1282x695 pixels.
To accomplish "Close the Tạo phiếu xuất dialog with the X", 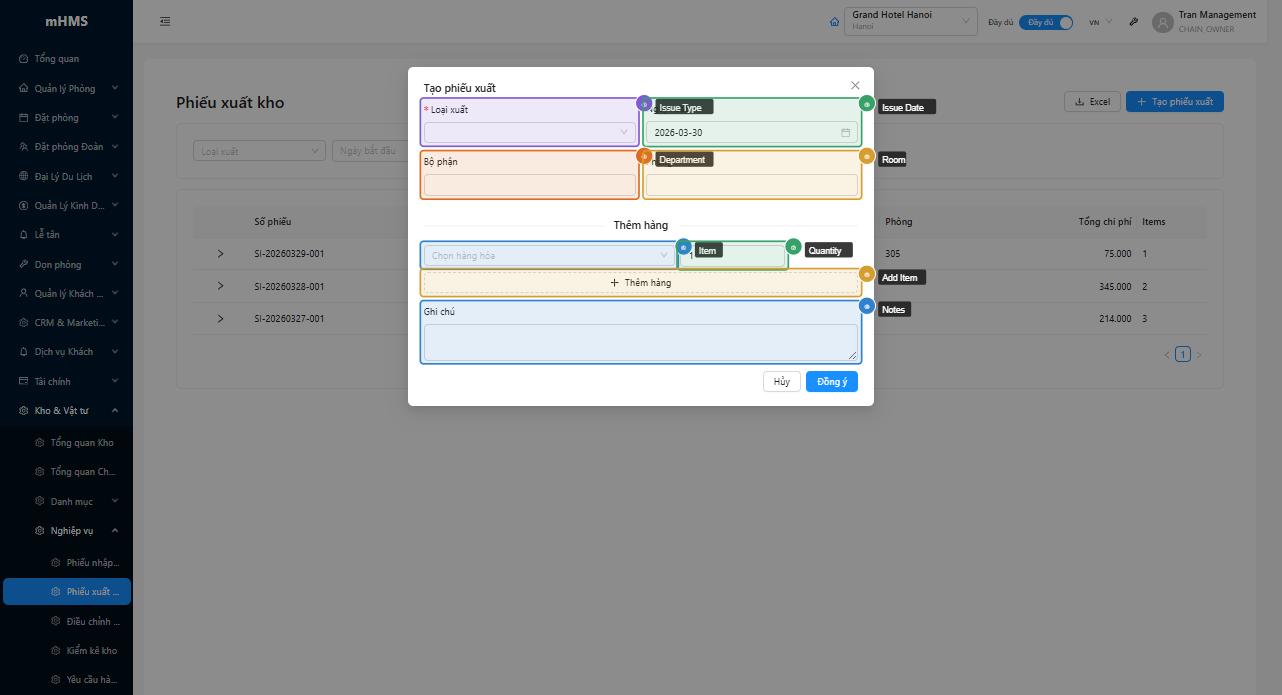I will [855, 86].
